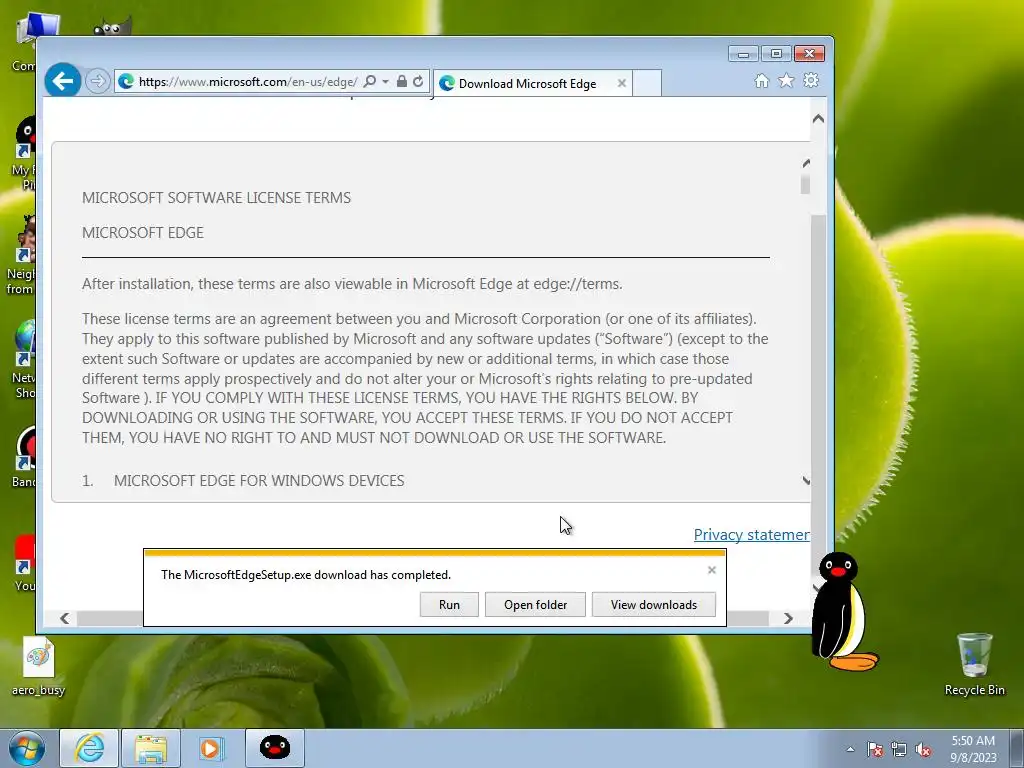Open the address bar autocomplete dropdown arrow
The image size is (1024, 768).
385,82
